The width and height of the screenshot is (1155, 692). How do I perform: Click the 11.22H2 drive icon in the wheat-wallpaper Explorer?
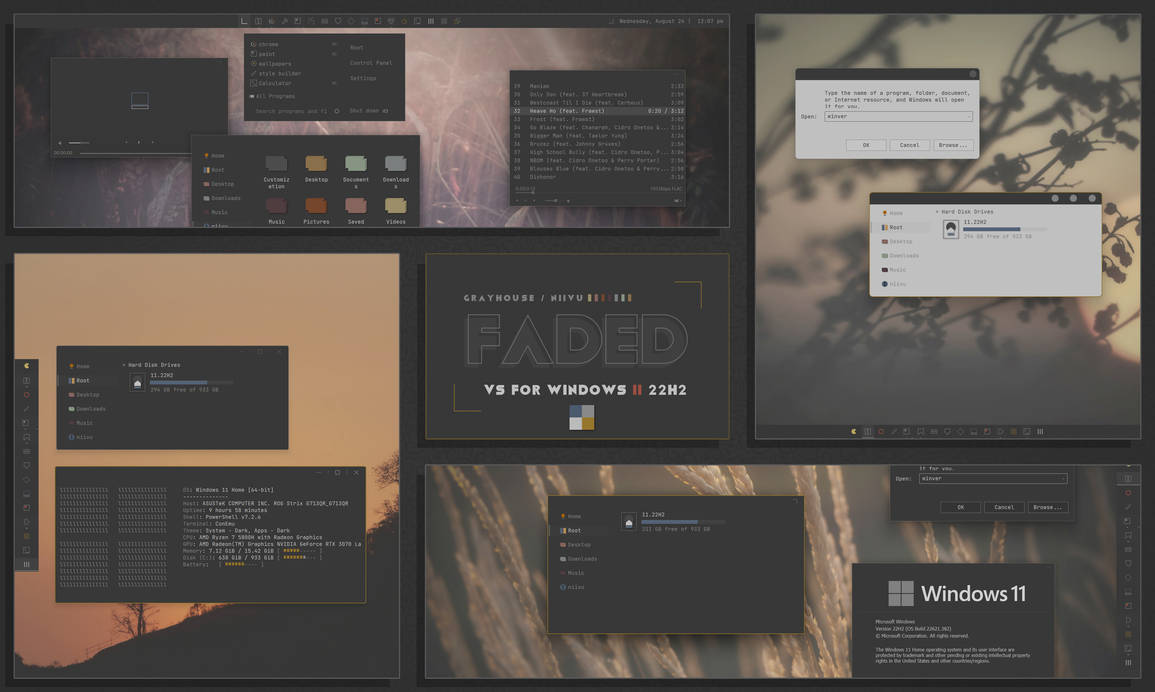628,522
